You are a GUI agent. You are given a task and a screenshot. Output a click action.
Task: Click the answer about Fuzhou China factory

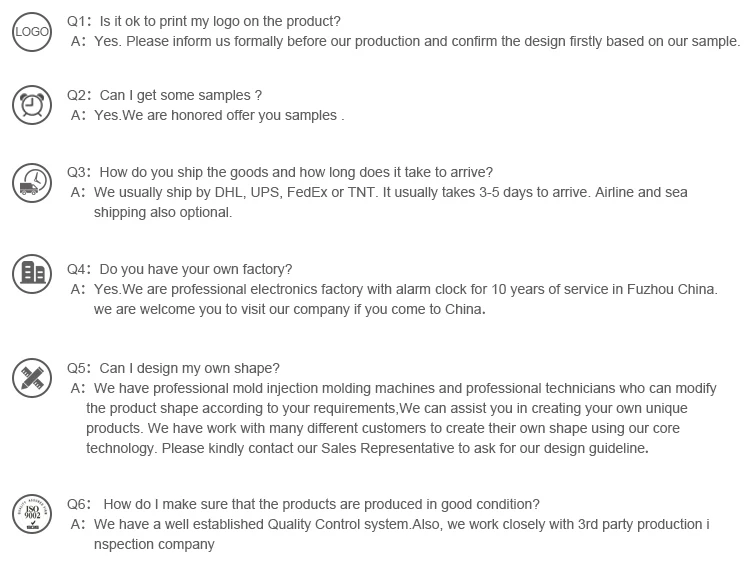405,289
